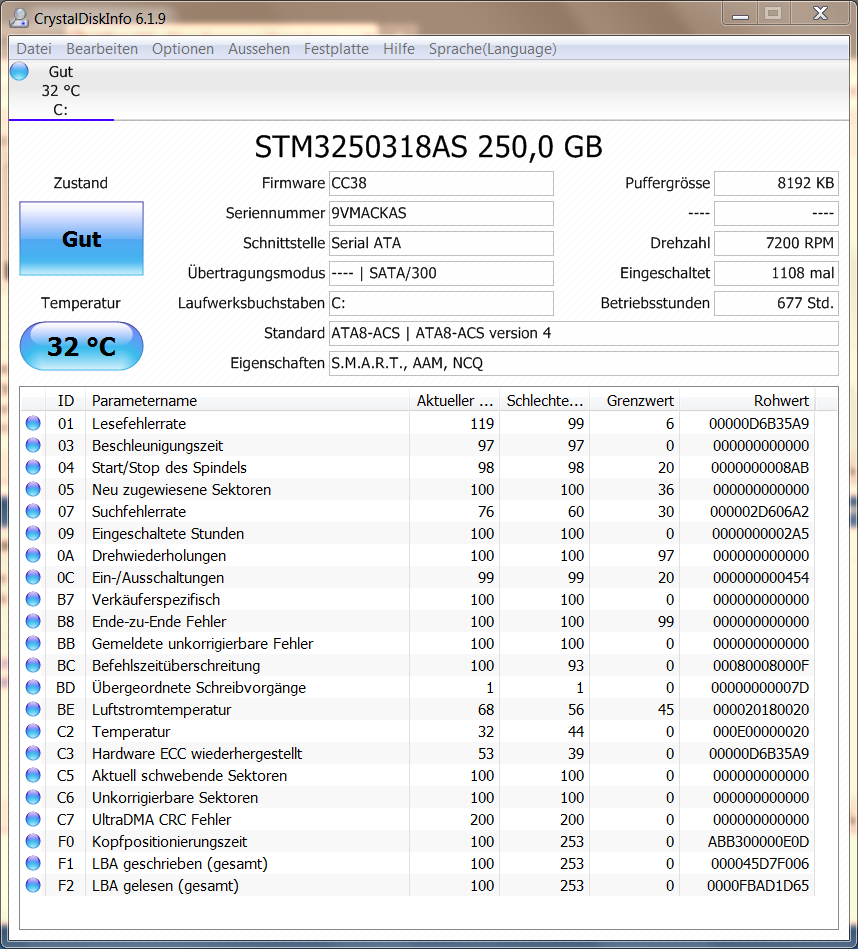
Task: Click the Laufwerksbuchstaben field C:
Action: (441, 303)
